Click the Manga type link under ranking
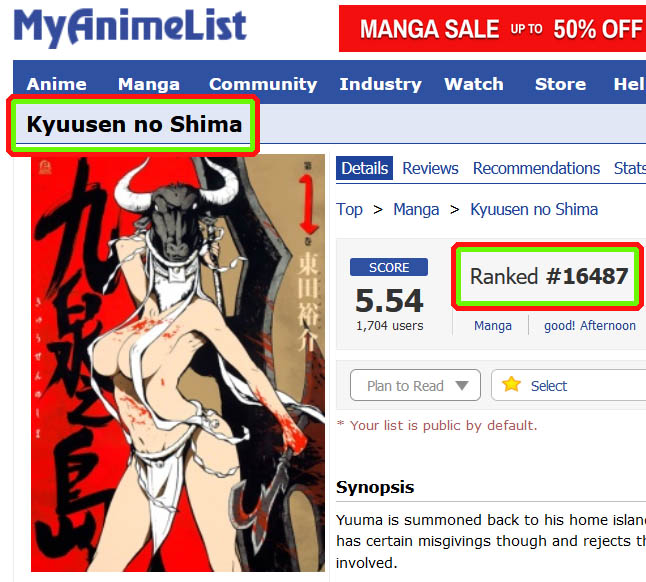This screenshot has height=582, width=646. coord(493,325)
